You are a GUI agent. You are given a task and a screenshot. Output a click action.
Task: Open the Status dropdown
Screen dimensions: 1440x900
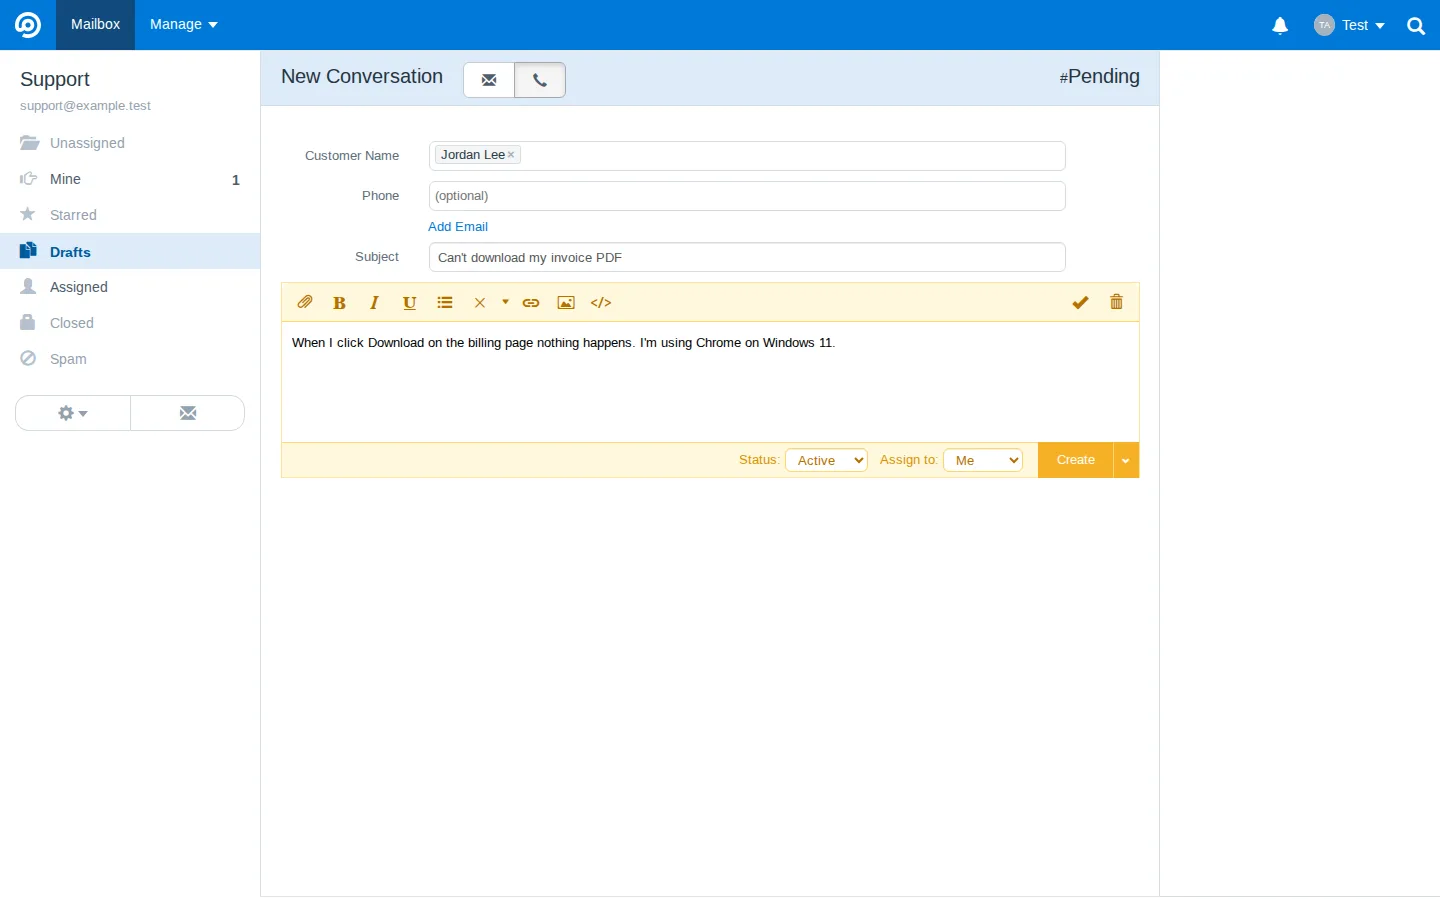click(826, 460)
